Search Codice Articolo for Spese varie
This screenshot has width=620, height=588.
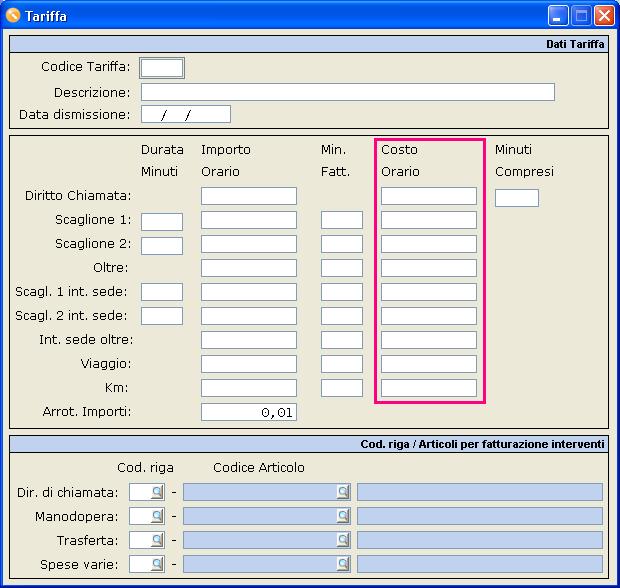343,564
